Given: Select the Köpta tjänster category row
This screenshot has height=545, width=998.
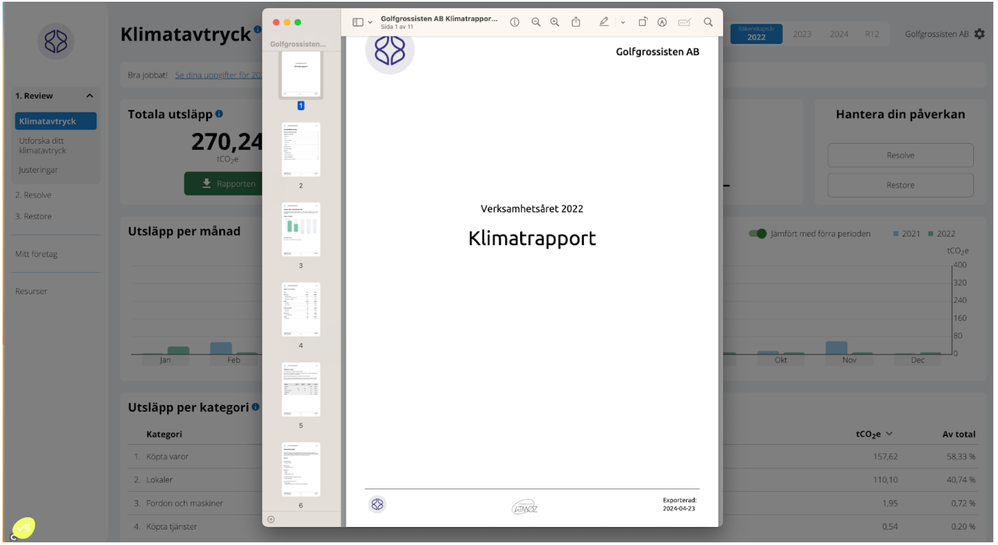Looking at the screenshot, I should pyautogui.click(x=552, y=527).
